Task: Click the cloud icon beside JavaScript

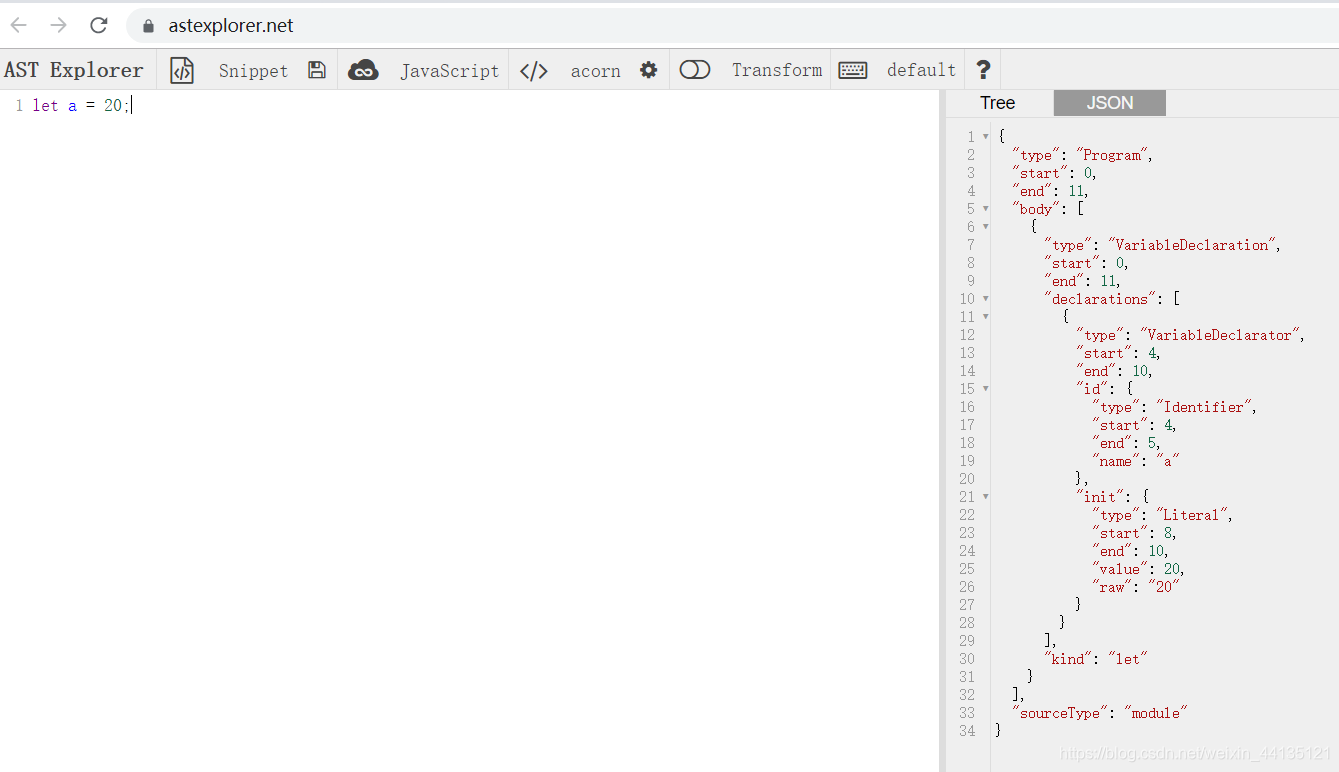Action: (x=363, y=70)
